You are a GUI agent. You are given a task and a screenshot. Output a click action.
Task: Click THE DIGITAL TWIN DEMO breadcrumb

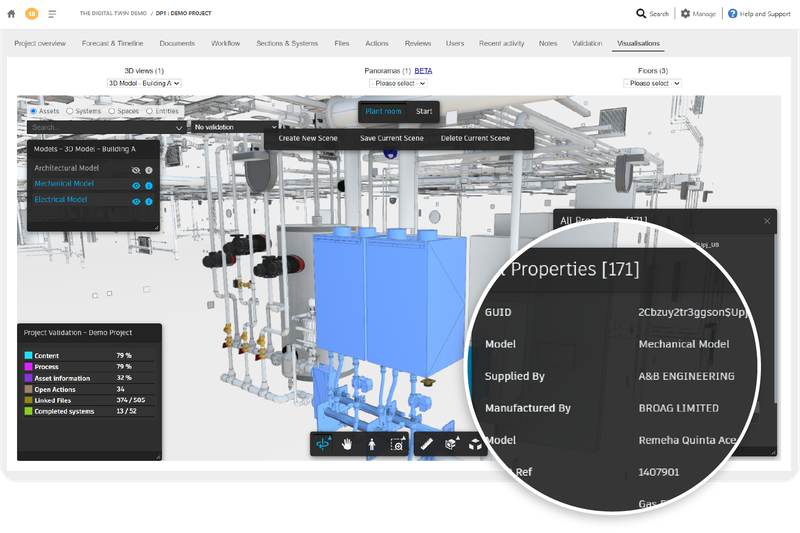[113, 13]
